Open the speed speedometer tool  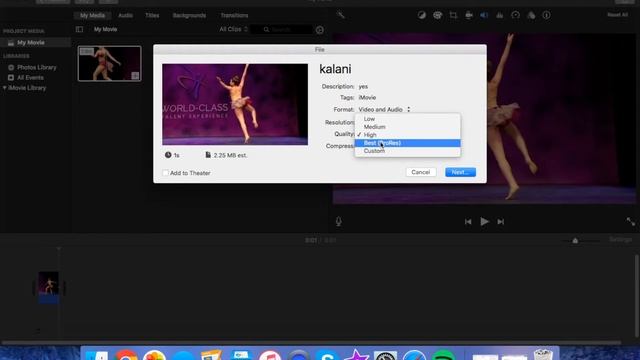tap(516, 15)
